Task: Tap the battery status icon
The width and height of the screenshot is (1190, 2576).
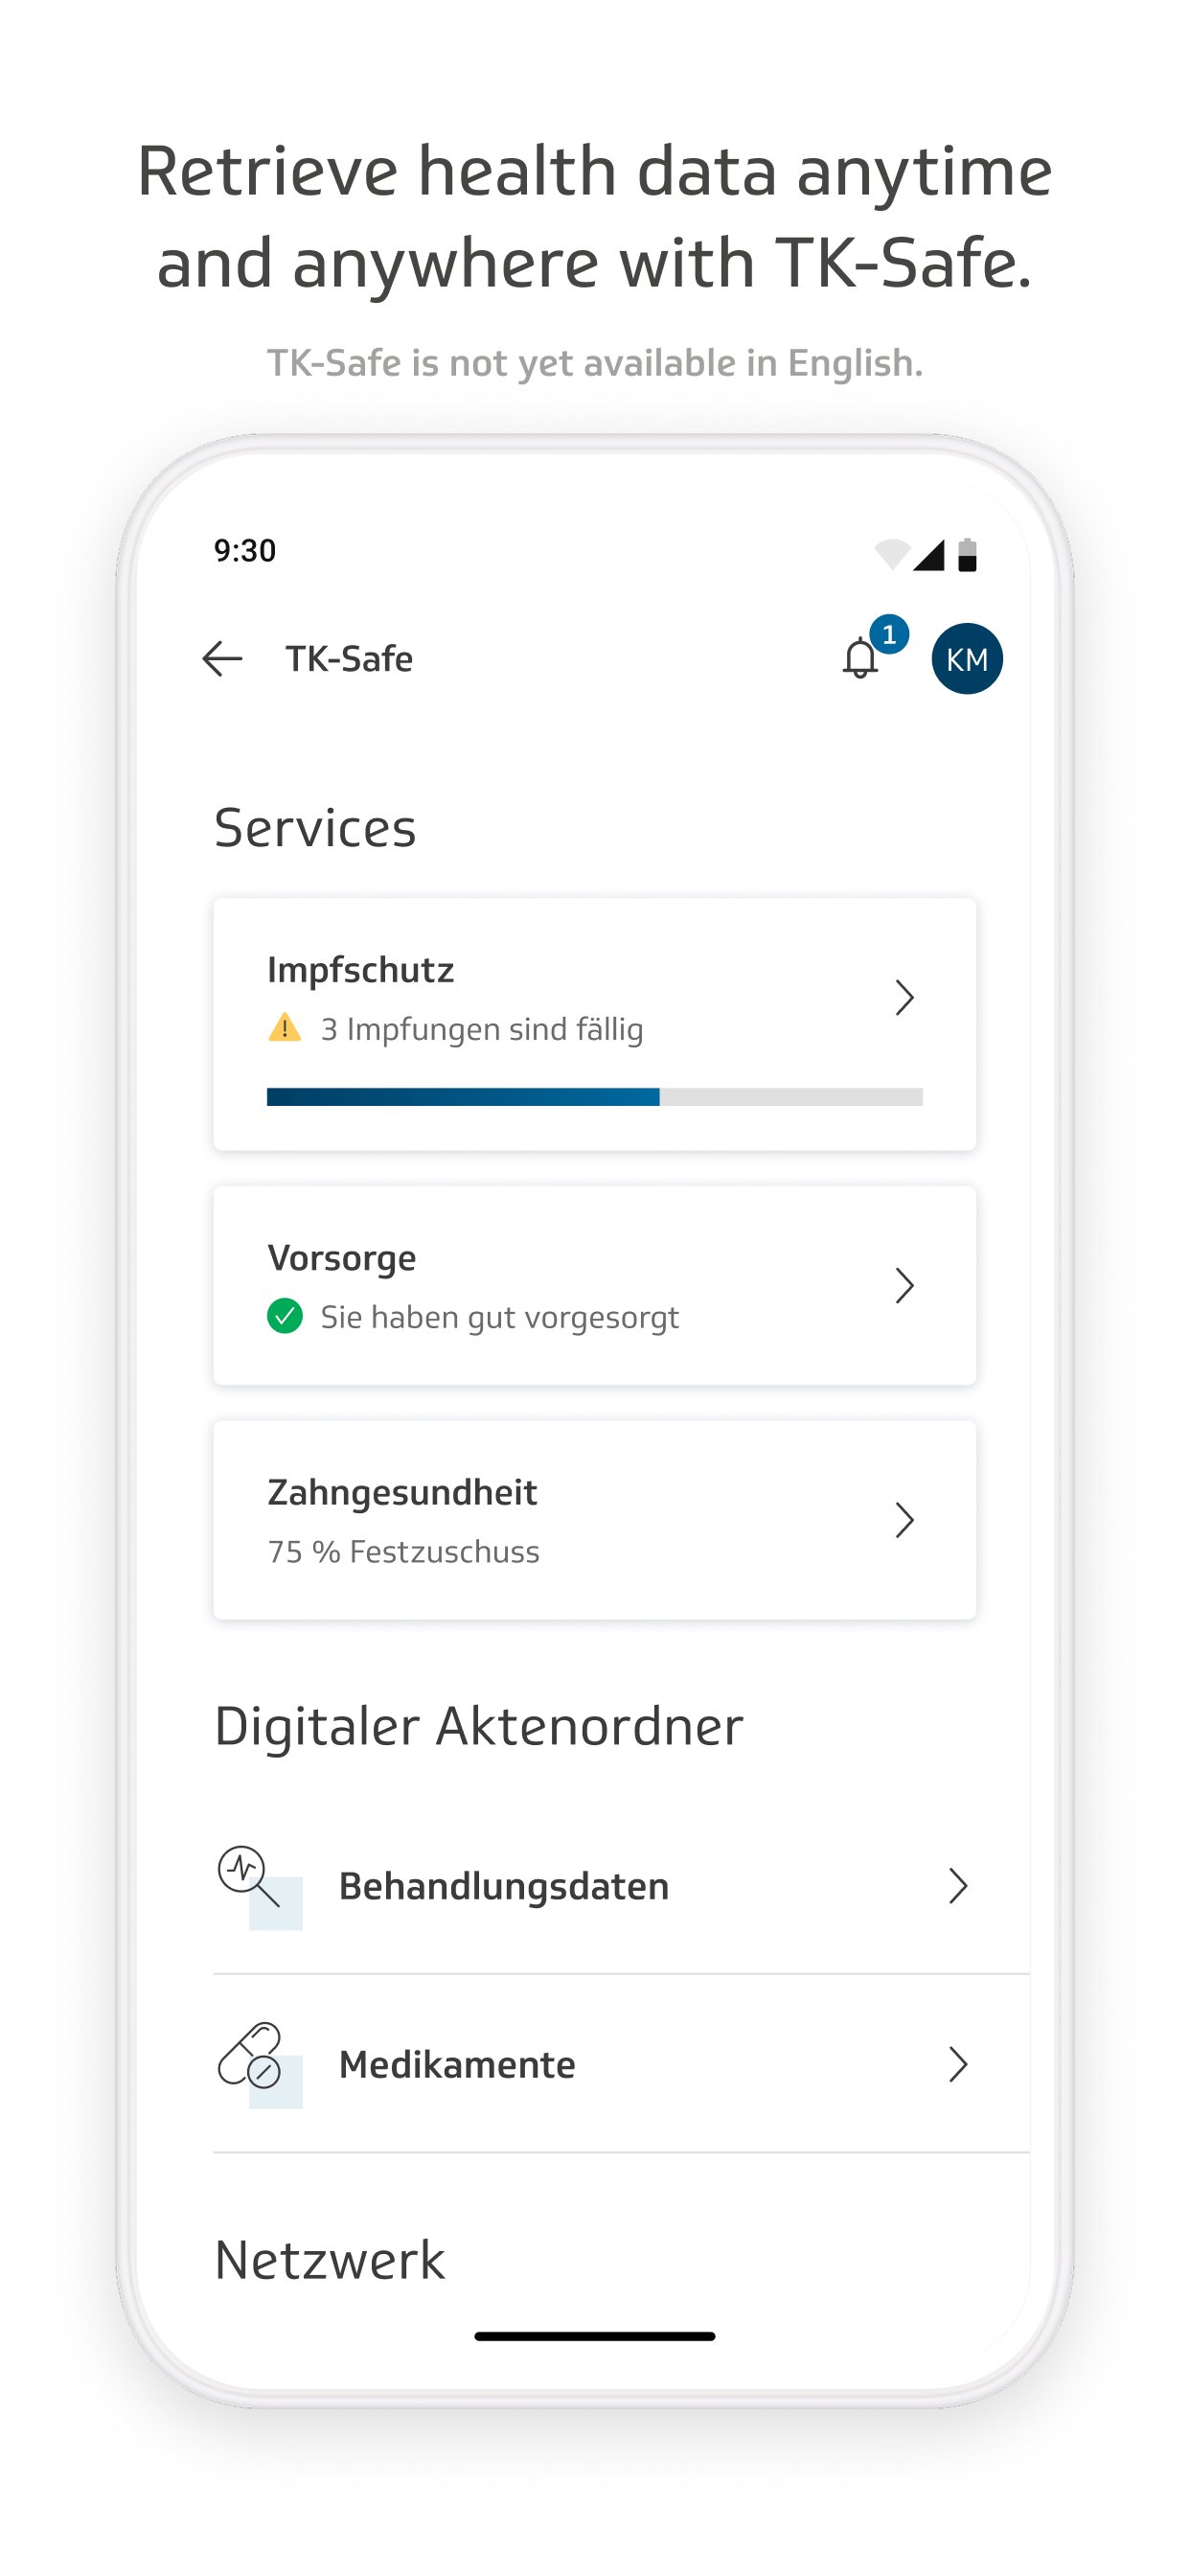Action: coord(967,554)
